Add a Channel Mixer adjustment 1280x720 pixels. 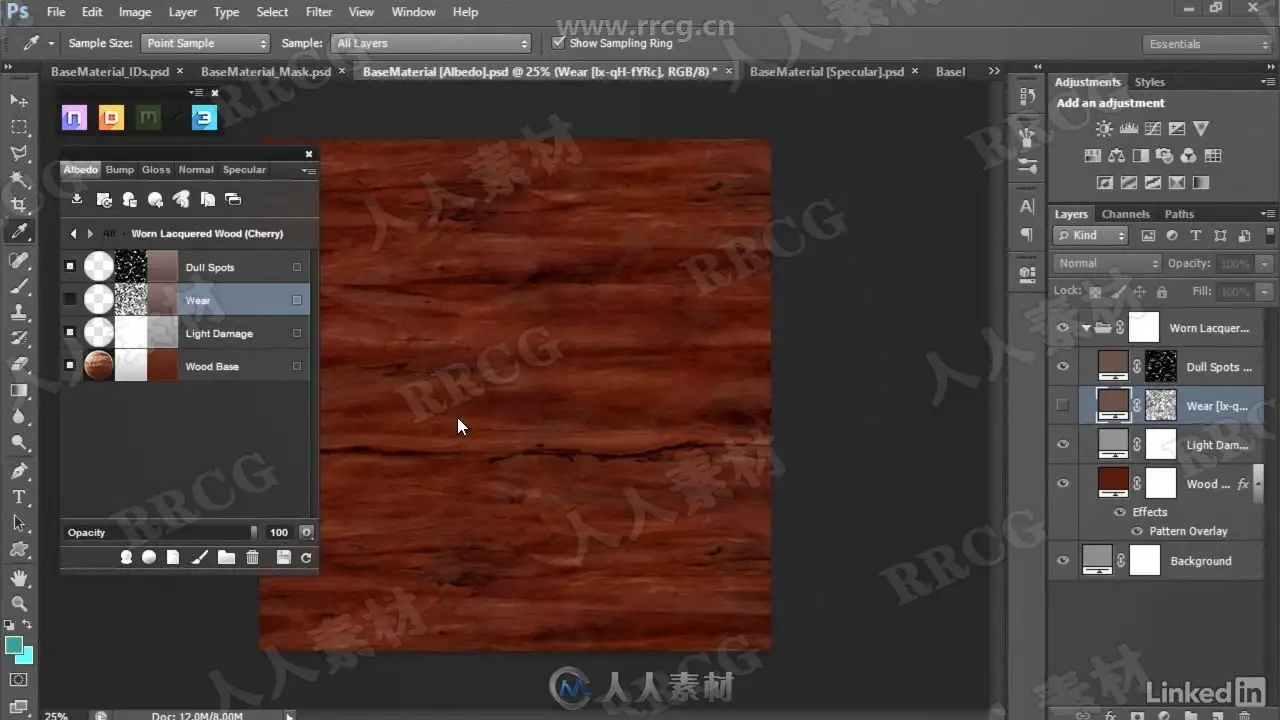[1188, 156]
